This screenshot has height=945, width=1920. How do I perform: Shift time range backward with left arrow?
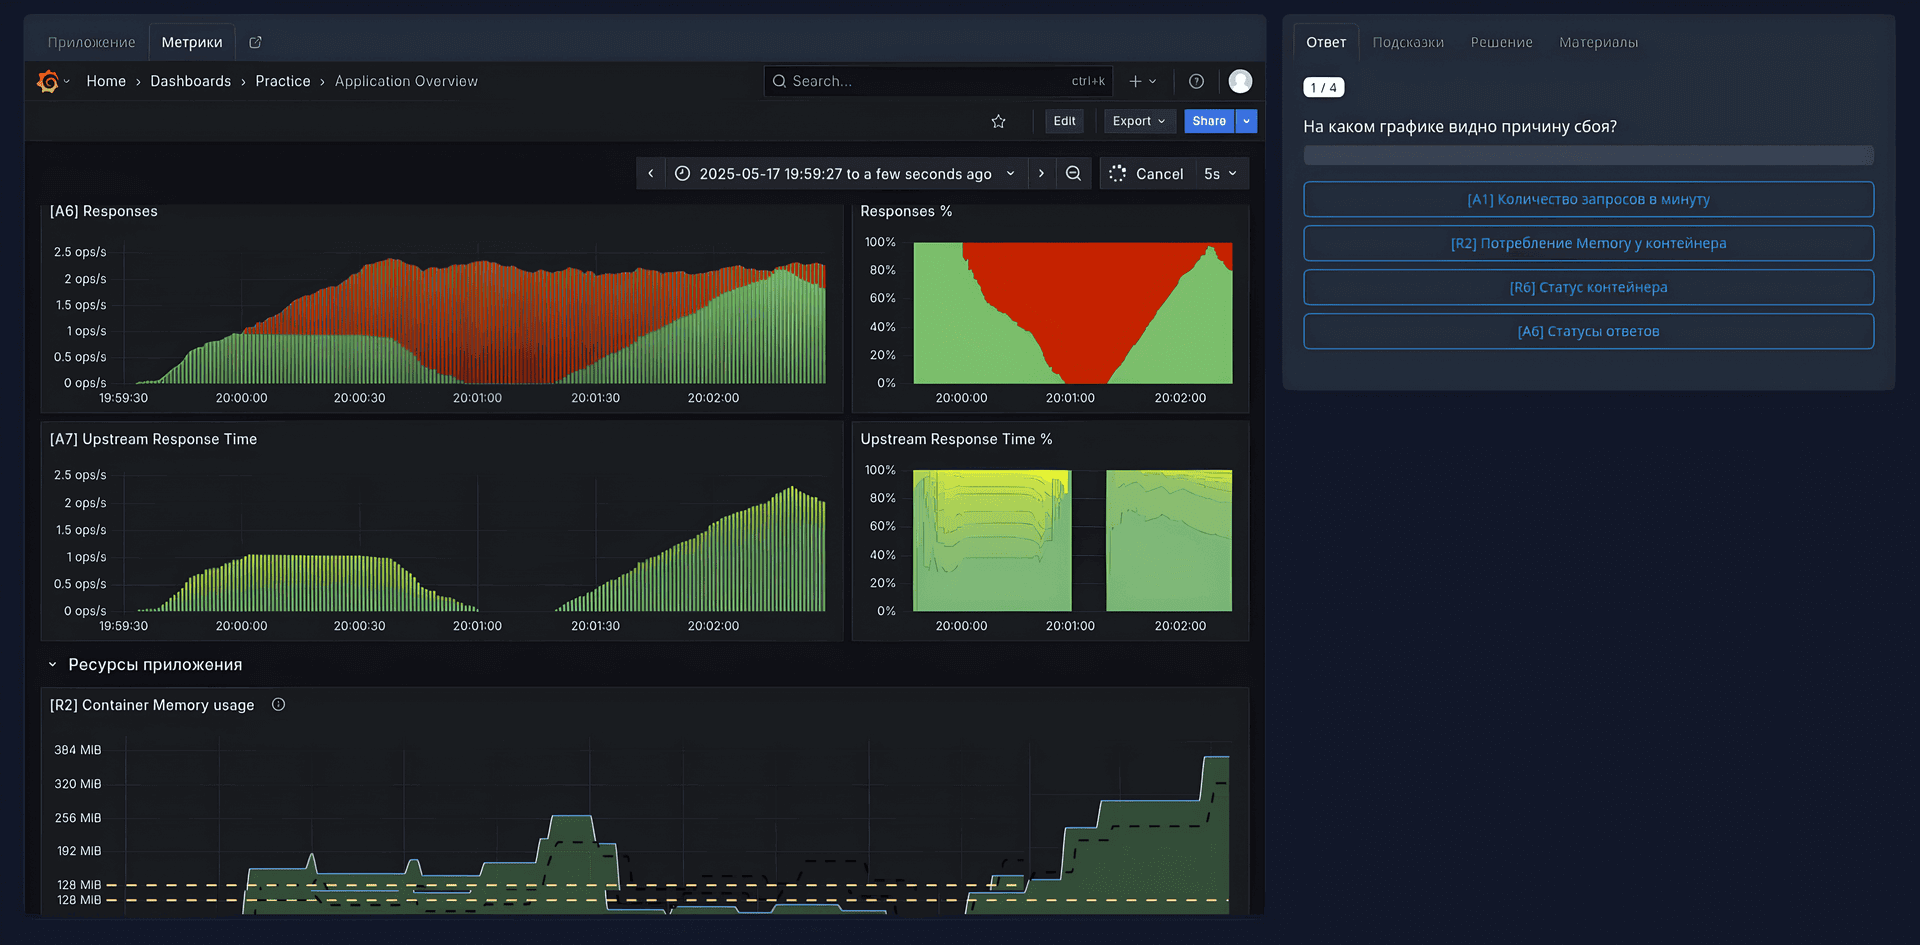pyautogui.click(x=651, y=173)
